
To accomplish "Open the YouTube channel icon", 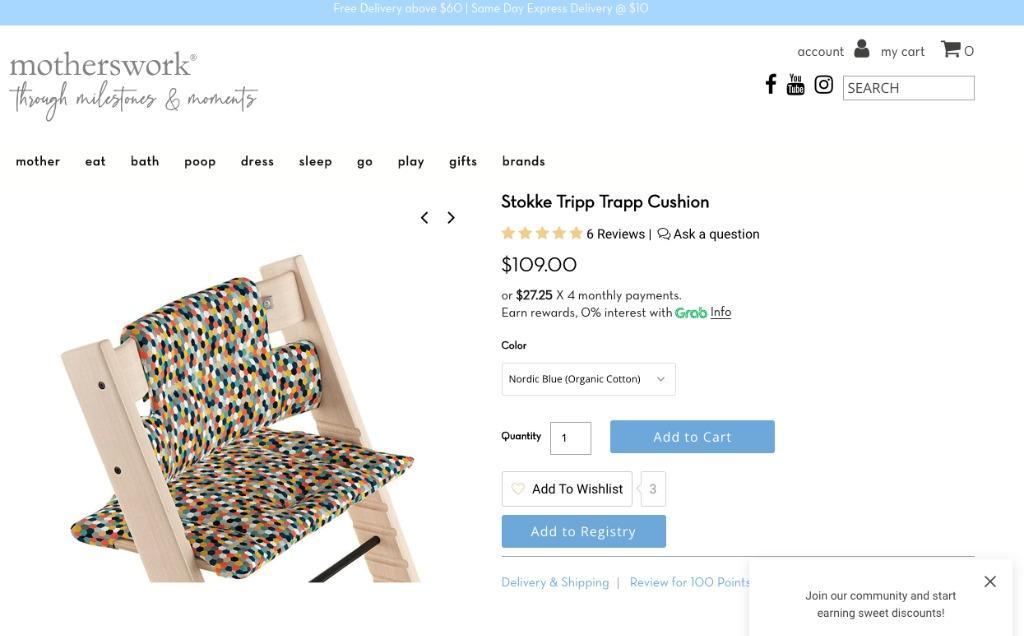I will point(795,84).
